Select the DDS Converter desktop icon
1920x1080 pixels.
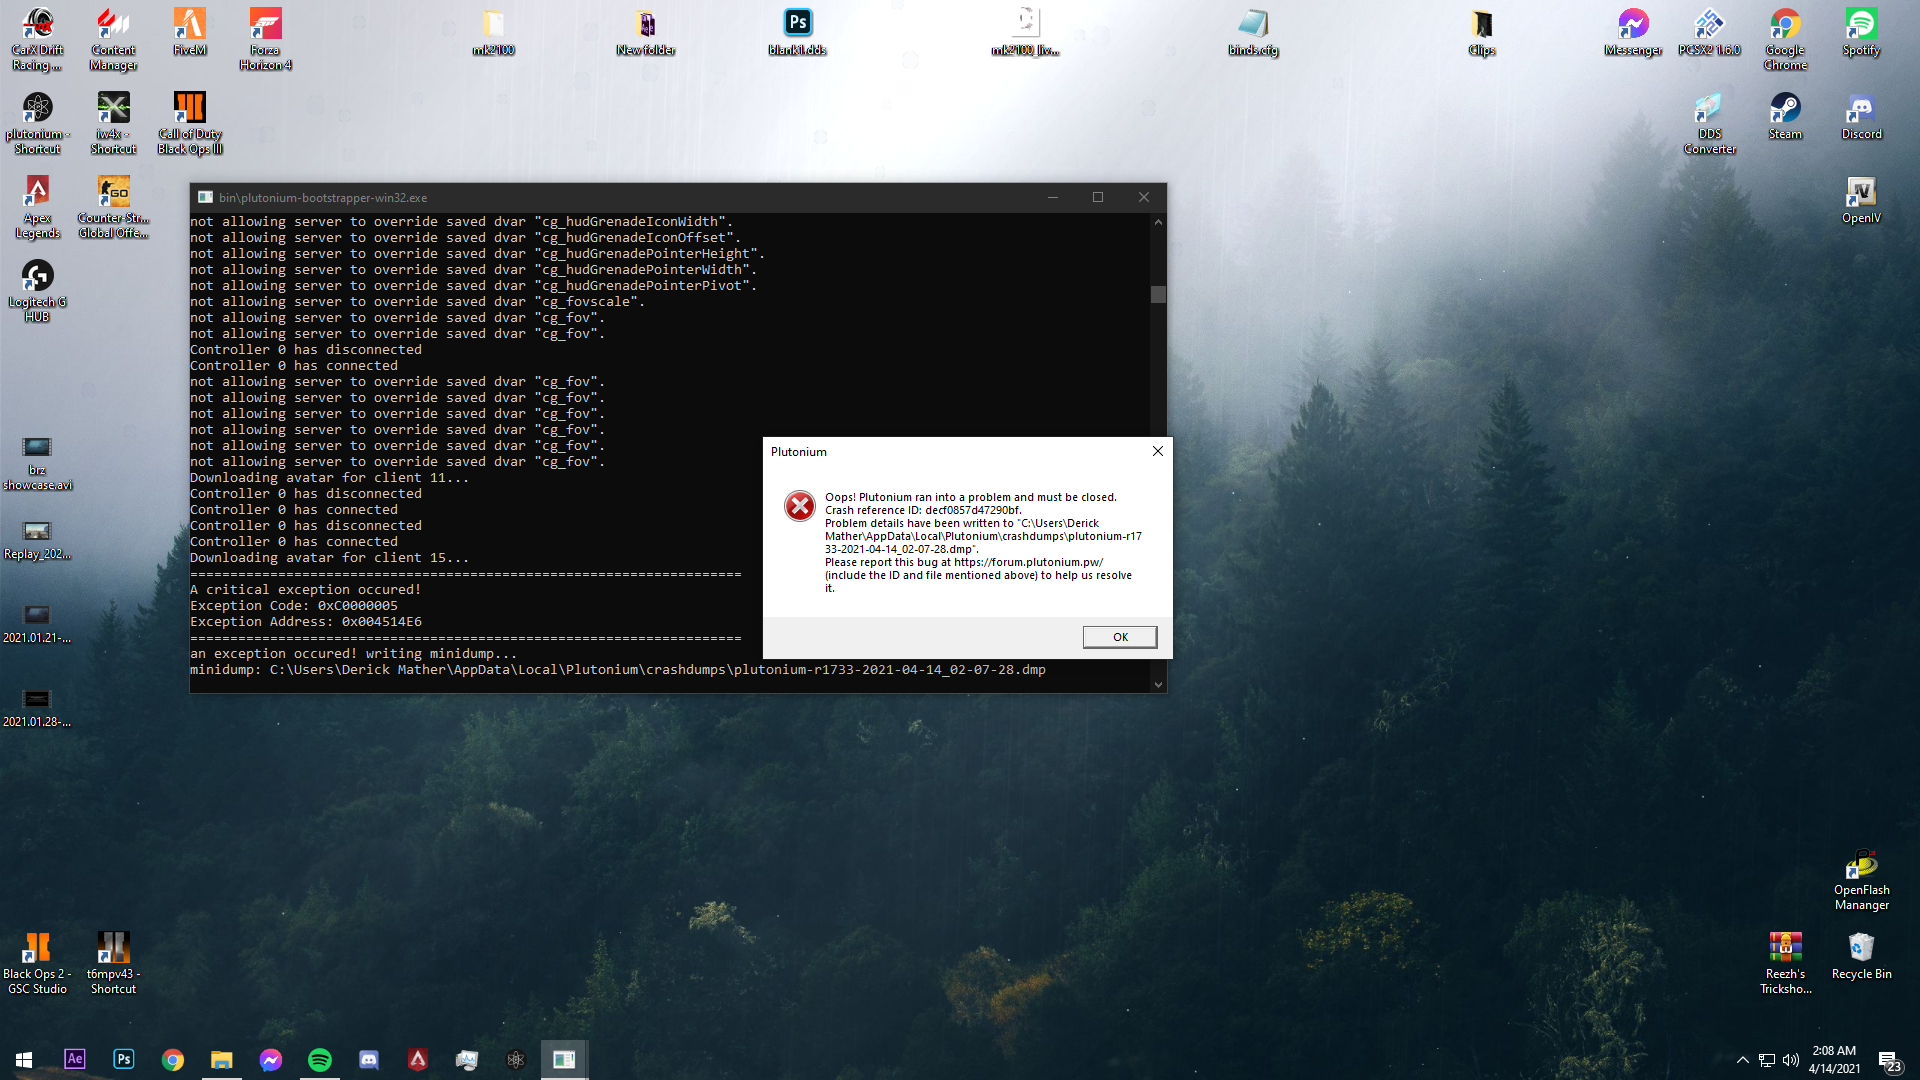pos(1709,124)
